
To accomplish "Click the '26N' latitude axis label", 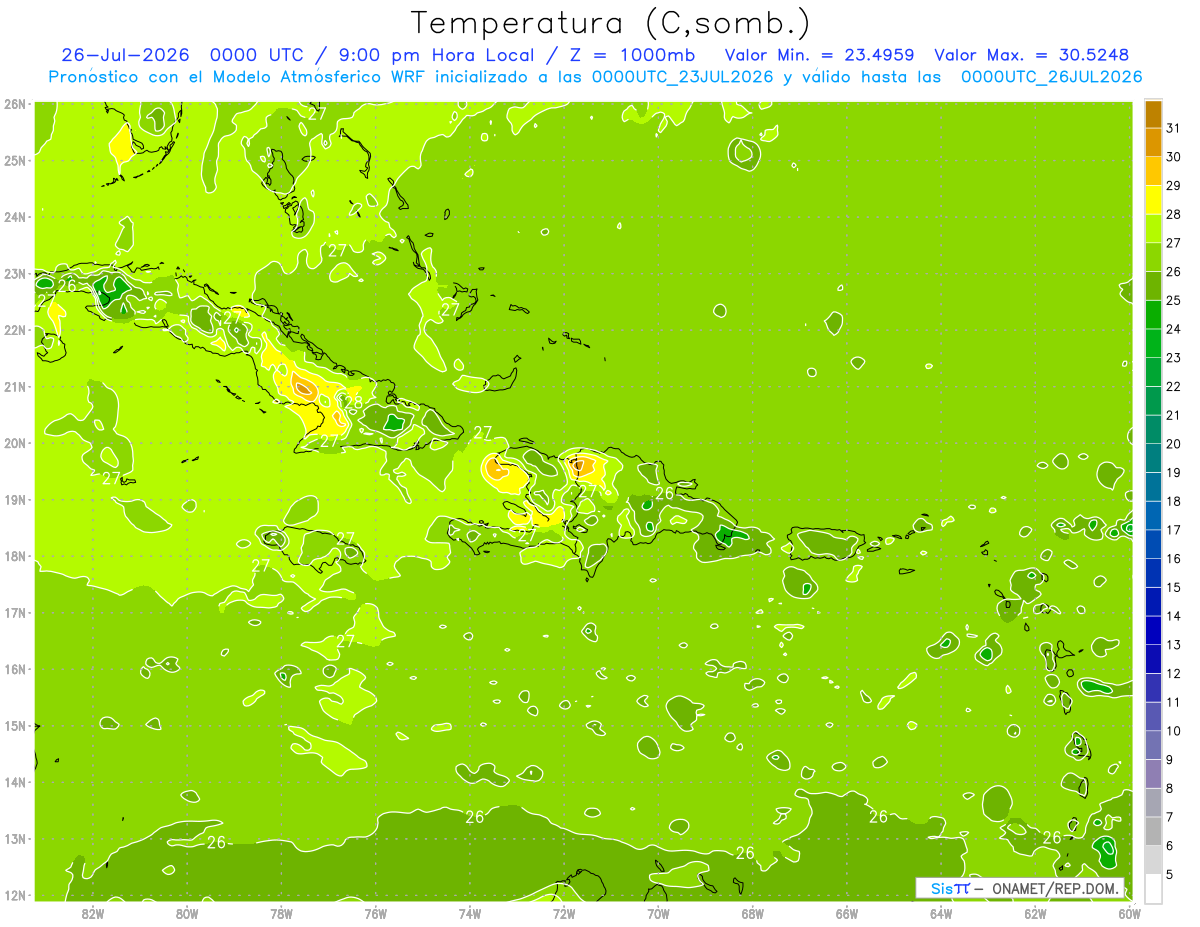I will [x=15, y=104].
